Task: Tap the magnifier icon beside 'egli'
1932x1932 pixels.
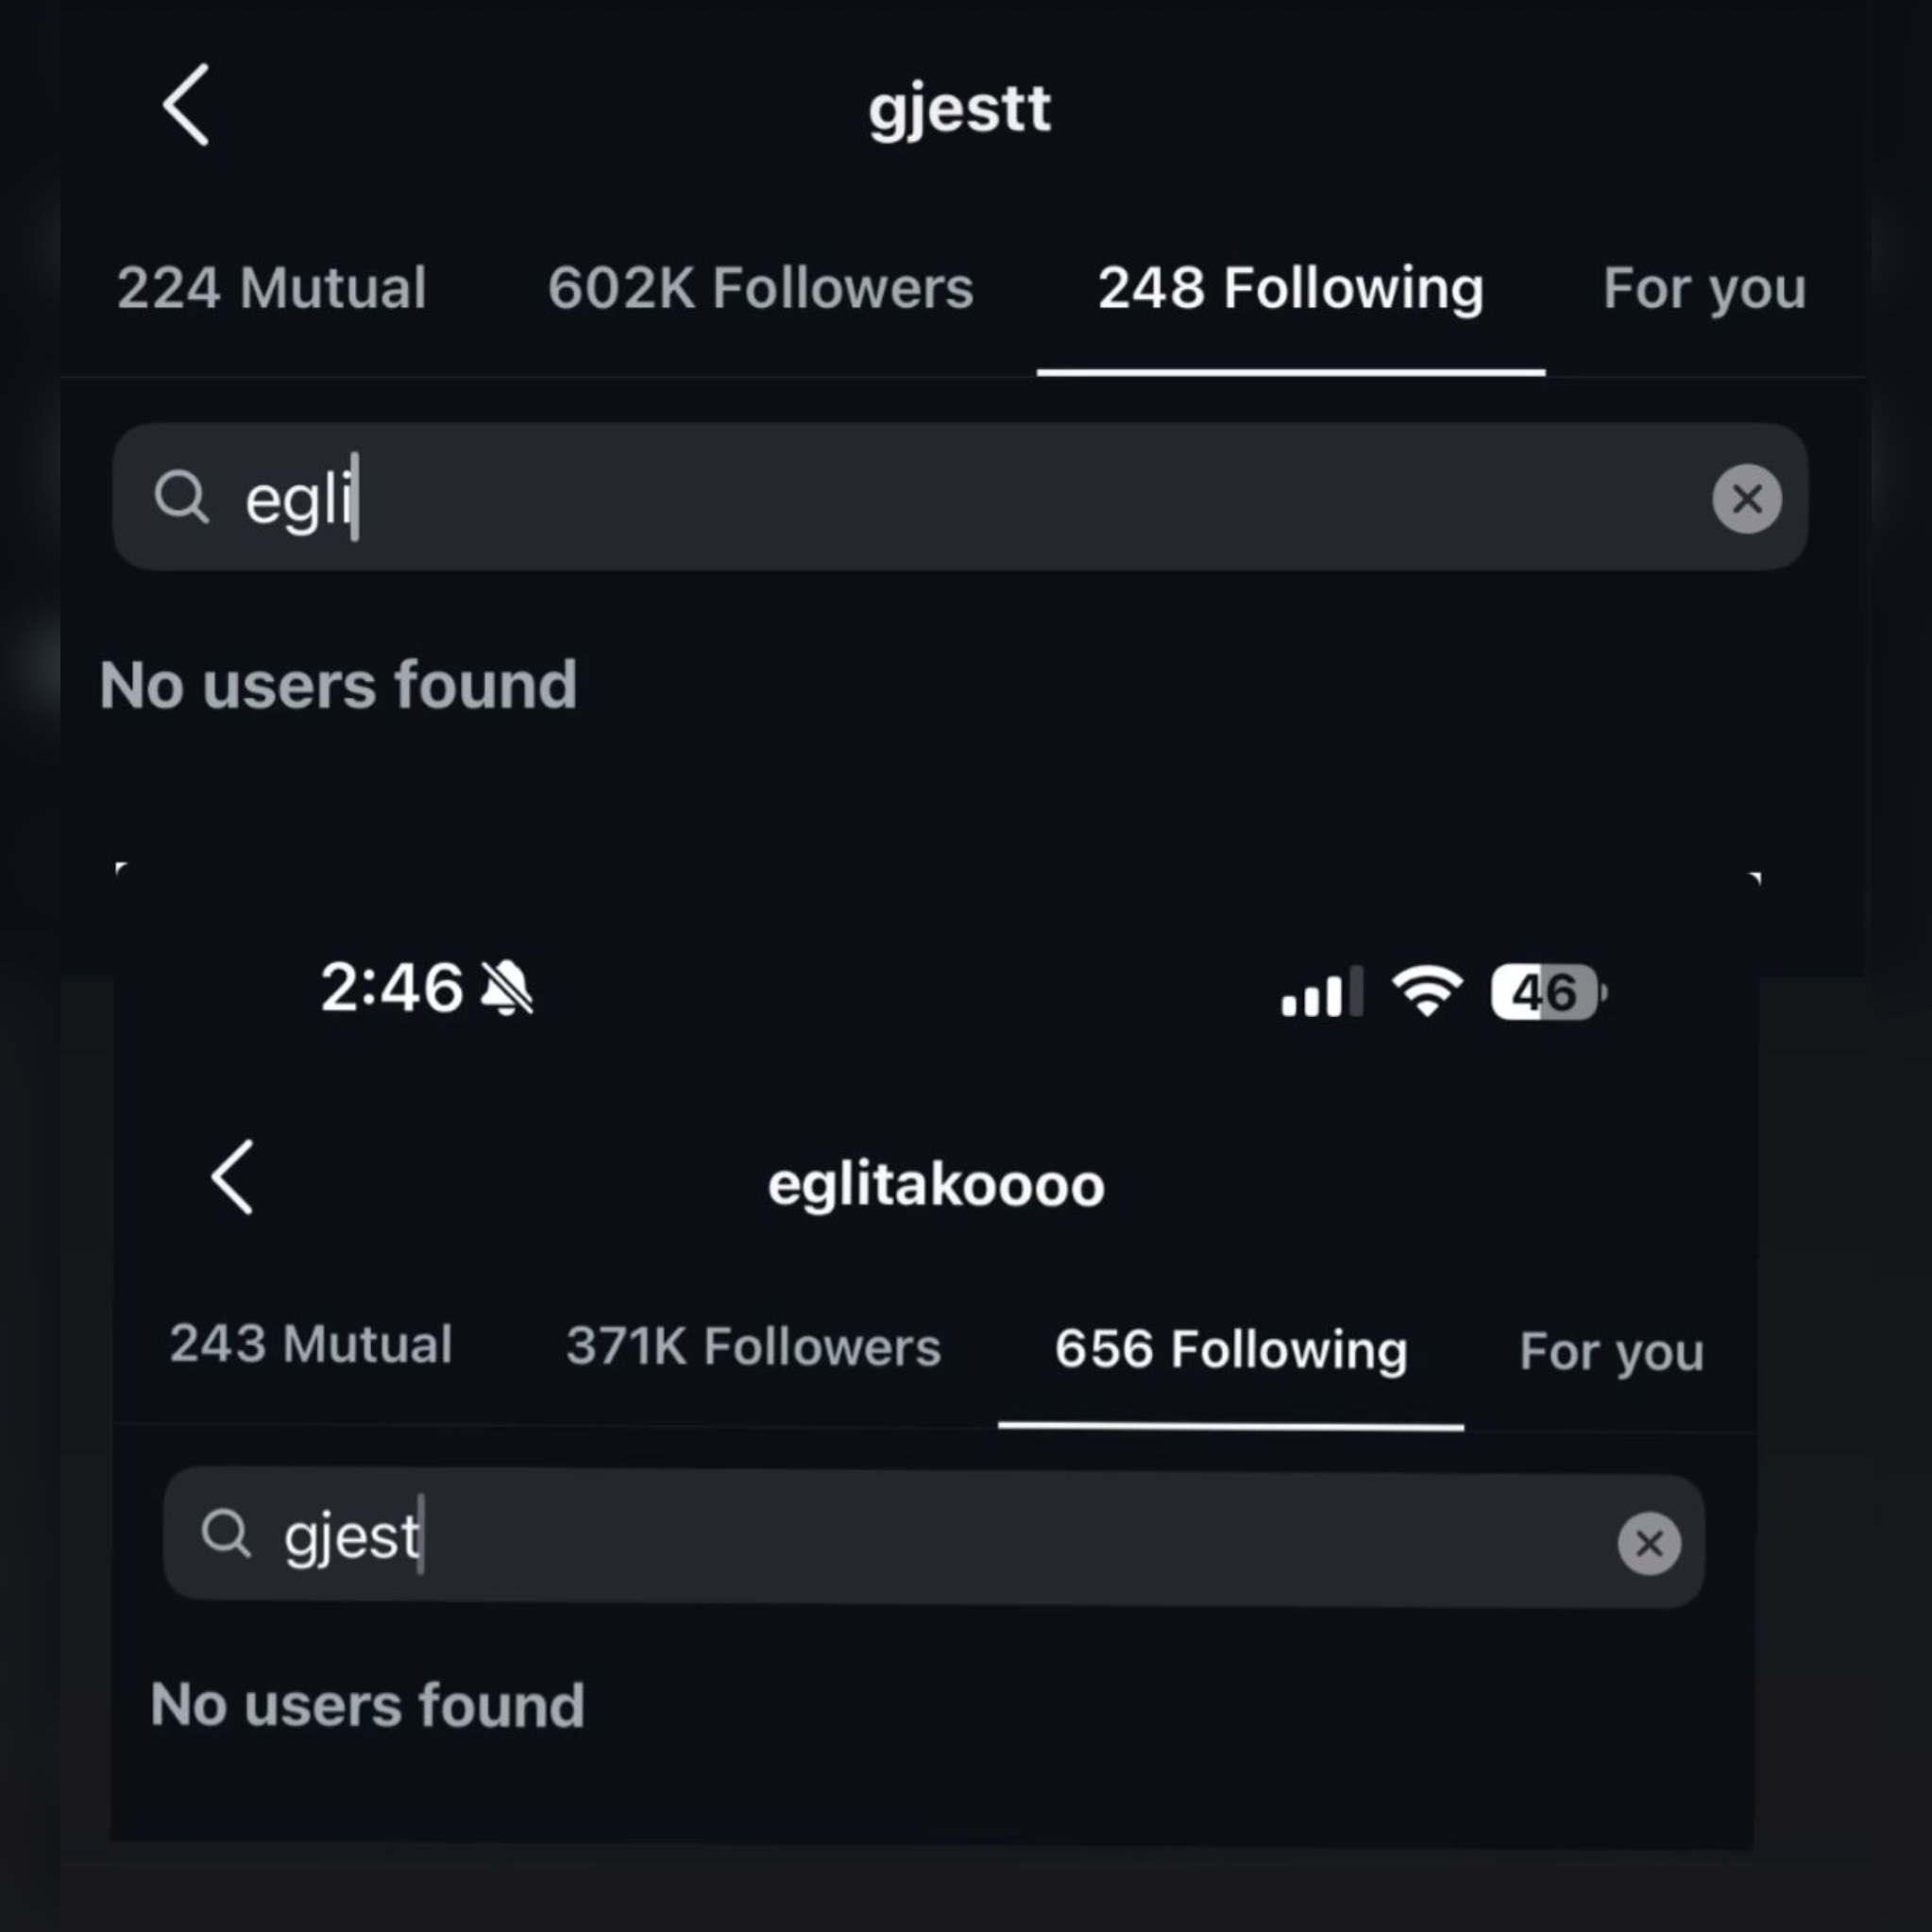Action: [181, 497]
